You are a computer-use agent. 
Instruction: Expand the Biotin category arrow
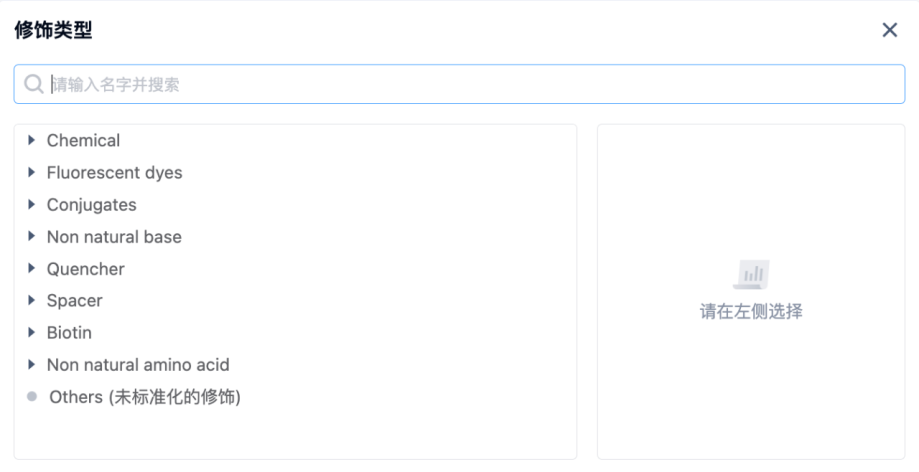click(x=32, y=333)
